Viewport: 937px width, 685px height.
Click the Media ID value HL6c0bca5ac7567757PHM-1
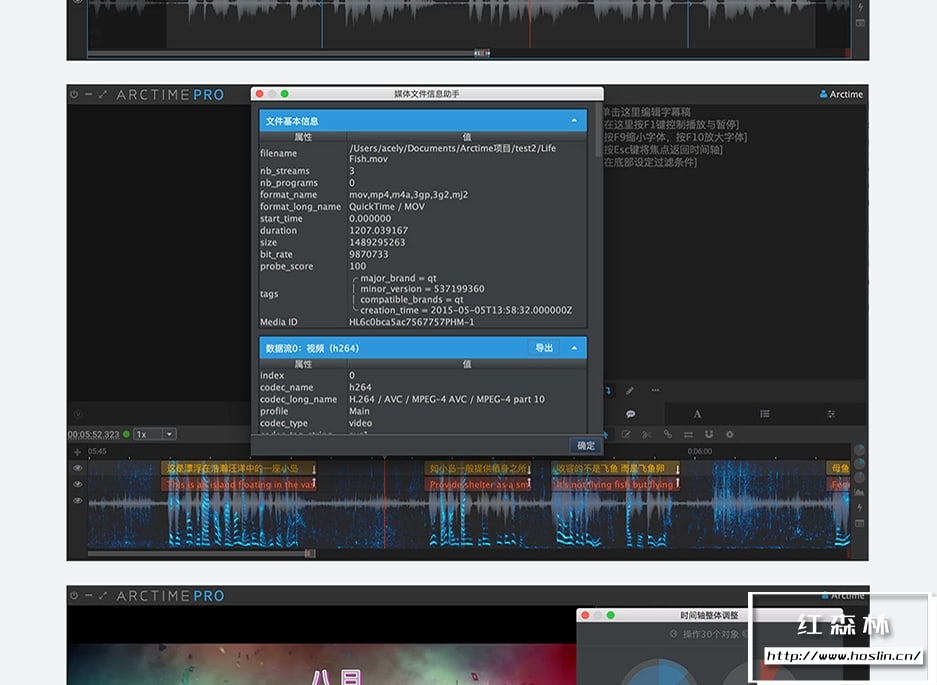[412, 322]
